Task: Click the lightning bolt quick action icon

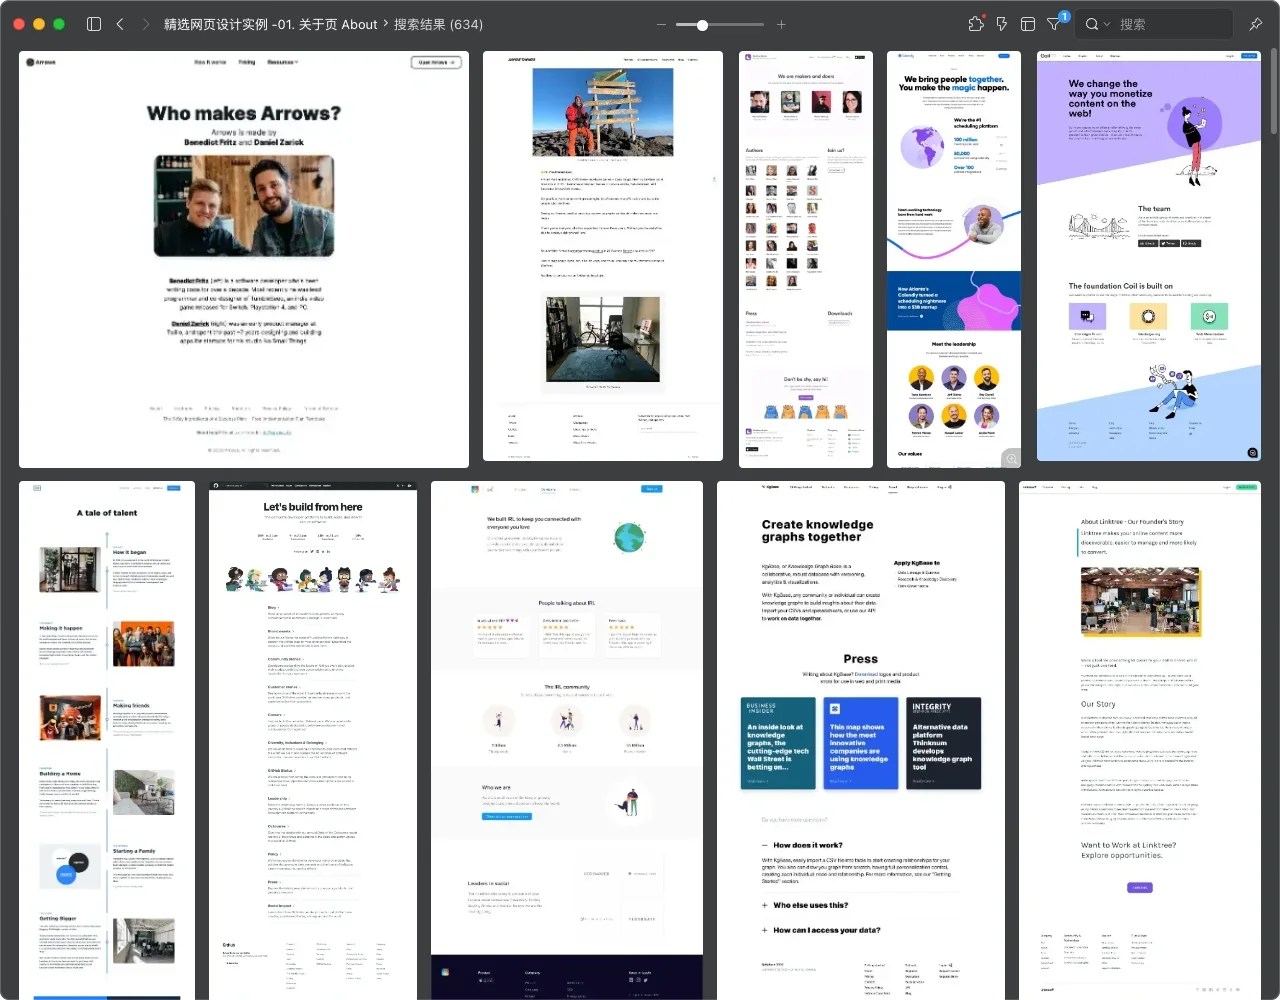Action: [1002, 24]
